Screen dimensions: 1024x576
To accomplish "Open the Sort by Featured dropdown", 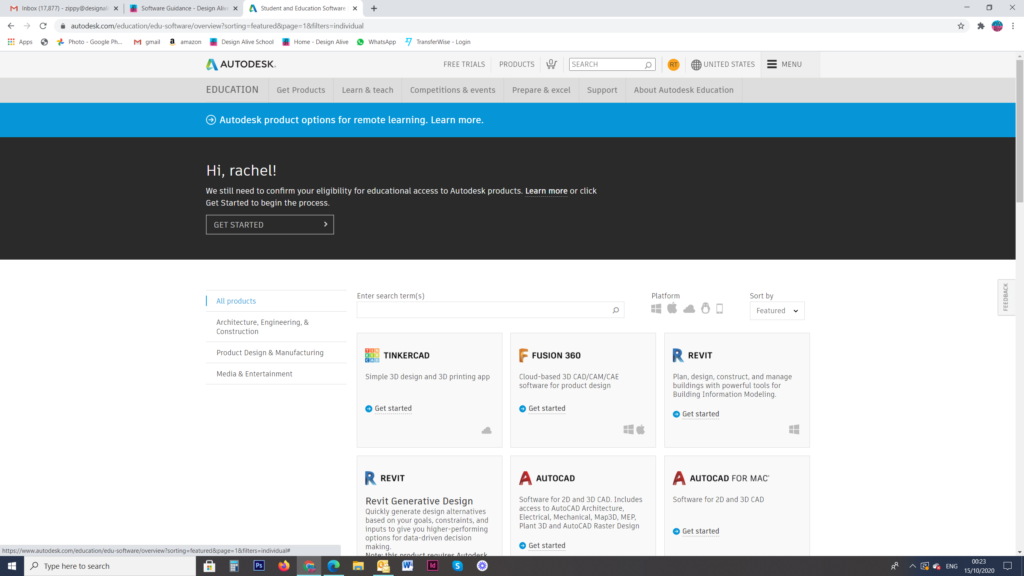I will click(776, 311).
